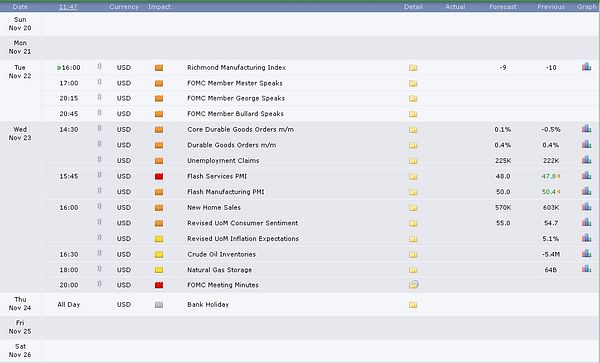The width and height of the screenshot is (600, 363).
Task: Click red high-impact marker for Flash Services PMI
Action: pos(159,176)
